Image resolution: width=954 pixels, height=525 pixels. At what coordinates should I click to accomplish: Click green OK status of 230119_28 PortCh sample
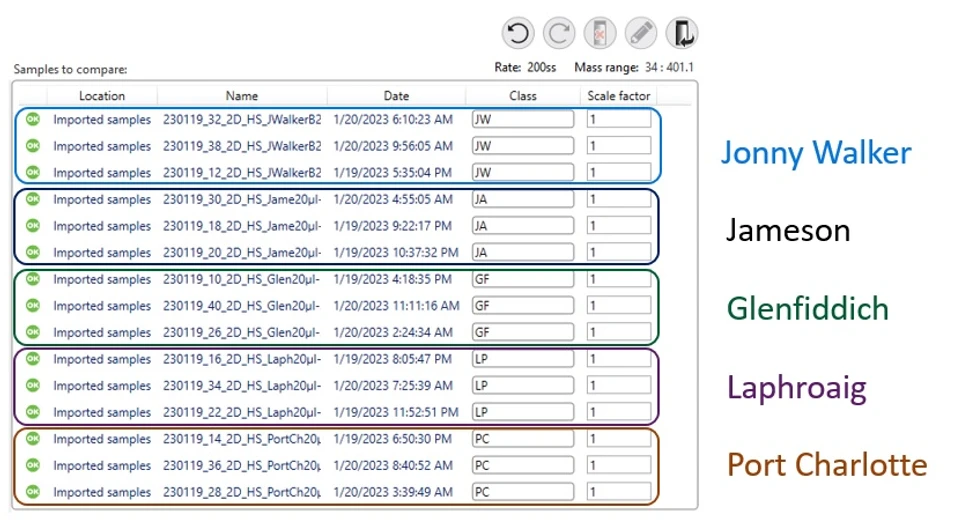(32, 492)
